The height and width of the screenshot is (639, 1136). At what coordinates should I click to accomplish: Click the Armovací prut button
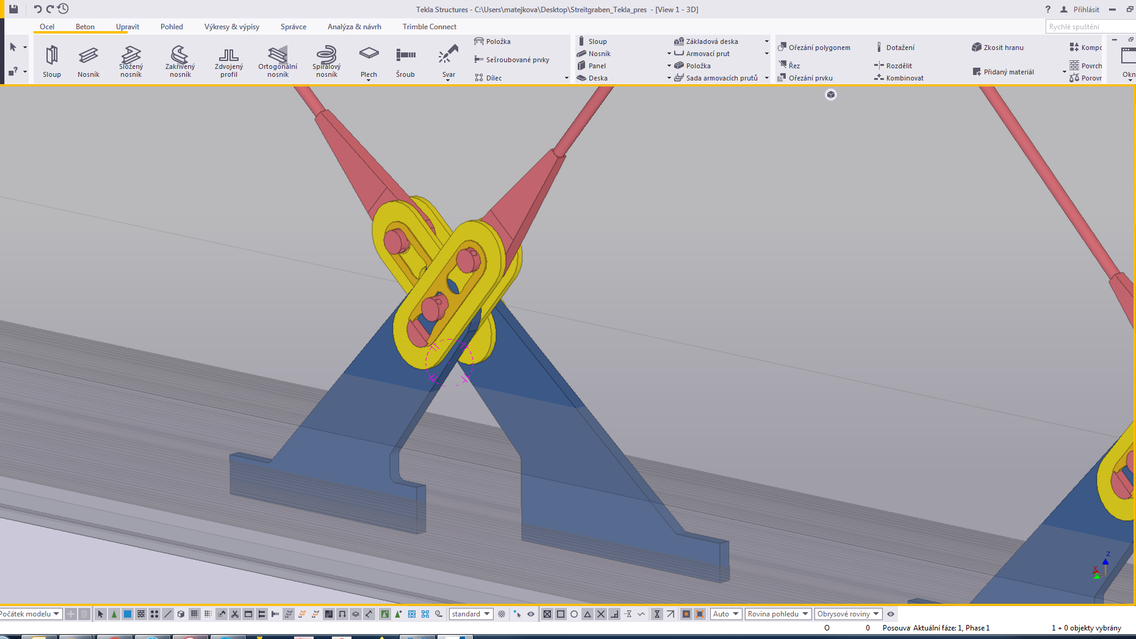702,54
